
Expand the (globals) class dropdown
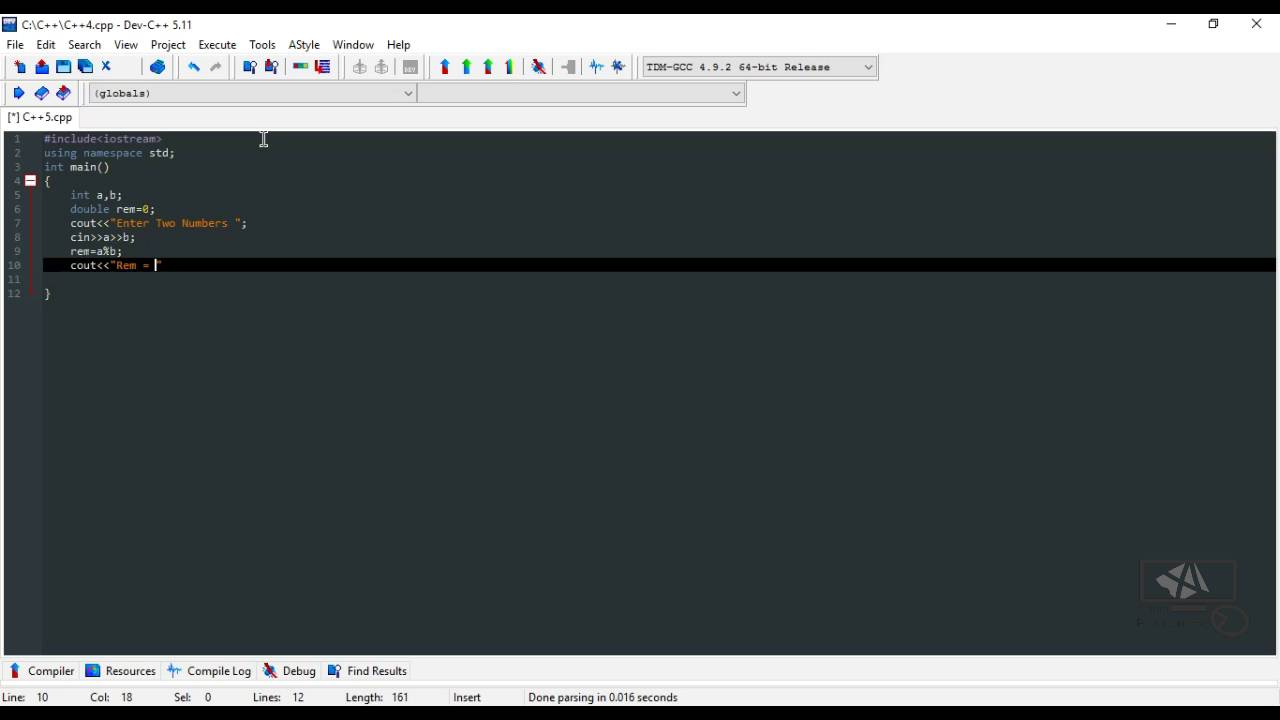point(252,93)
